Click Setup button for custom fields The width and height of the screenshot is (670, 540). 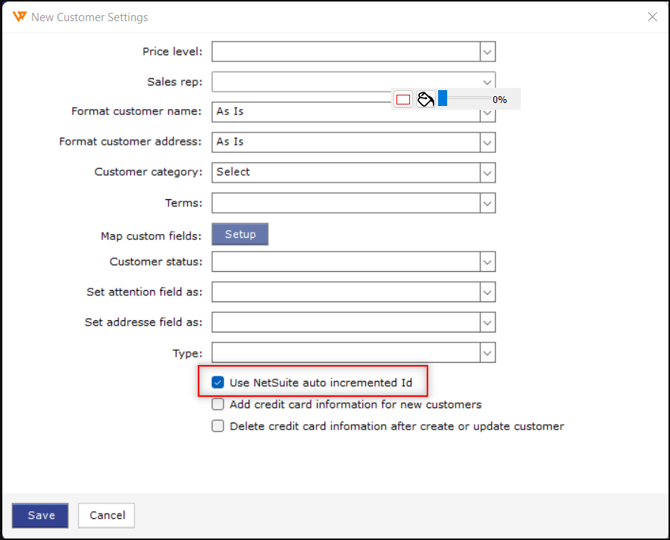240,234
